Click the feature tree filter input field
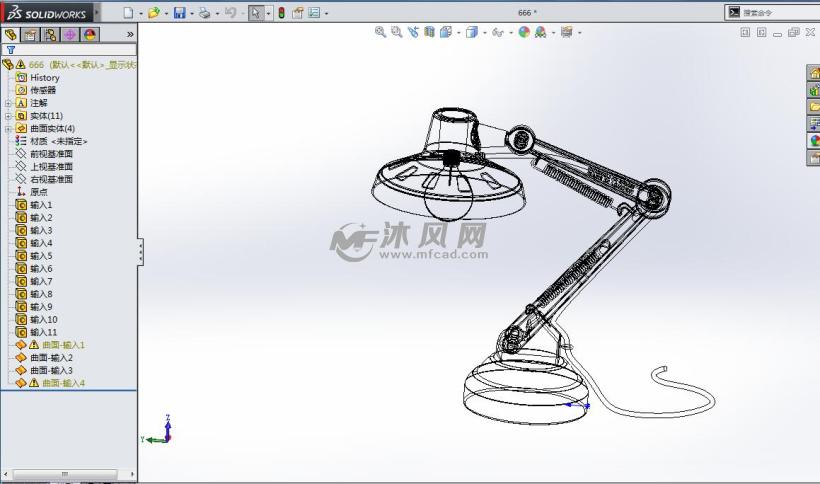 pos(69,50)
